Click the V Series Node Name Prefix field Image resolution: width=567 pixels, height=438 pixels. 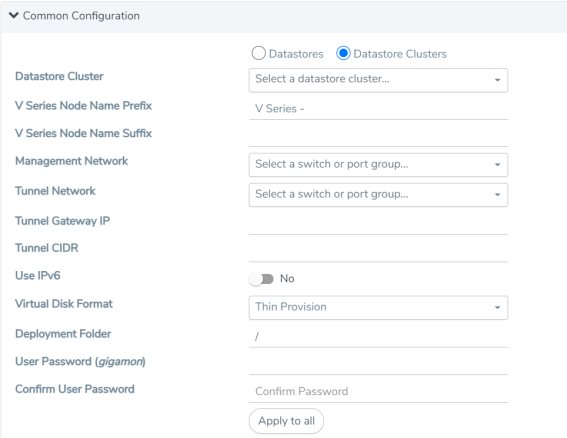[x=378, y=109]
